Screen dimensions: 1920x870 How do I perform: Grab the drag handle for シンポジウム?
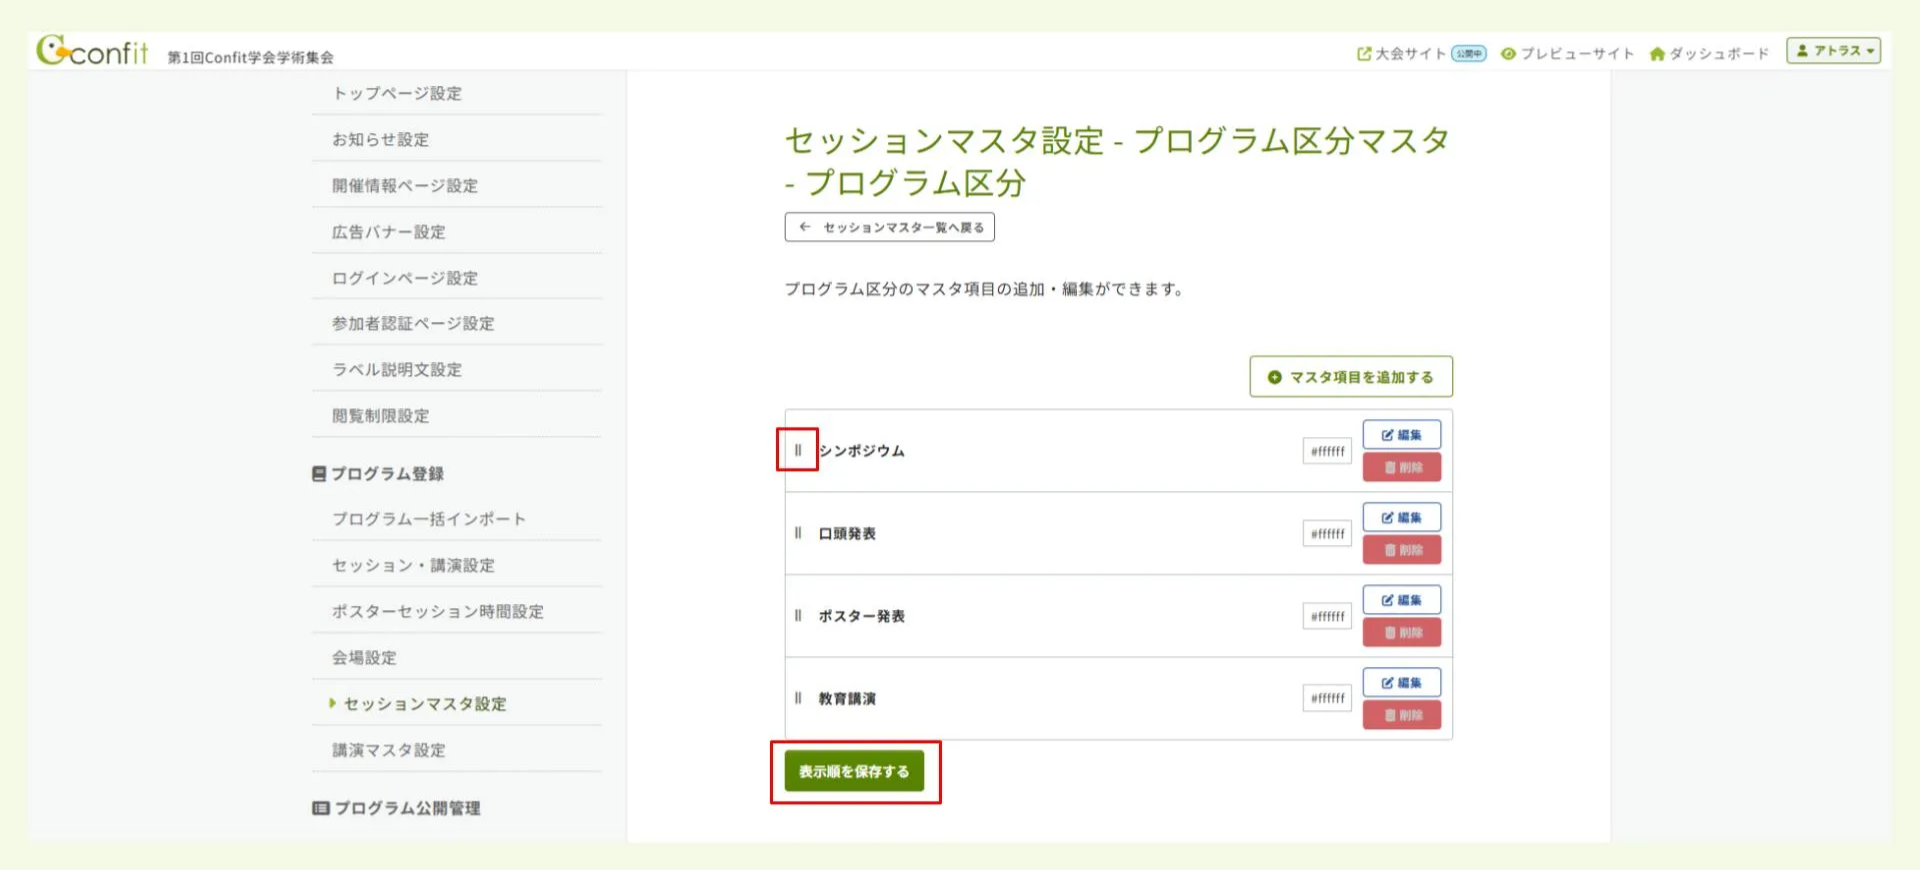coord(798,450)
